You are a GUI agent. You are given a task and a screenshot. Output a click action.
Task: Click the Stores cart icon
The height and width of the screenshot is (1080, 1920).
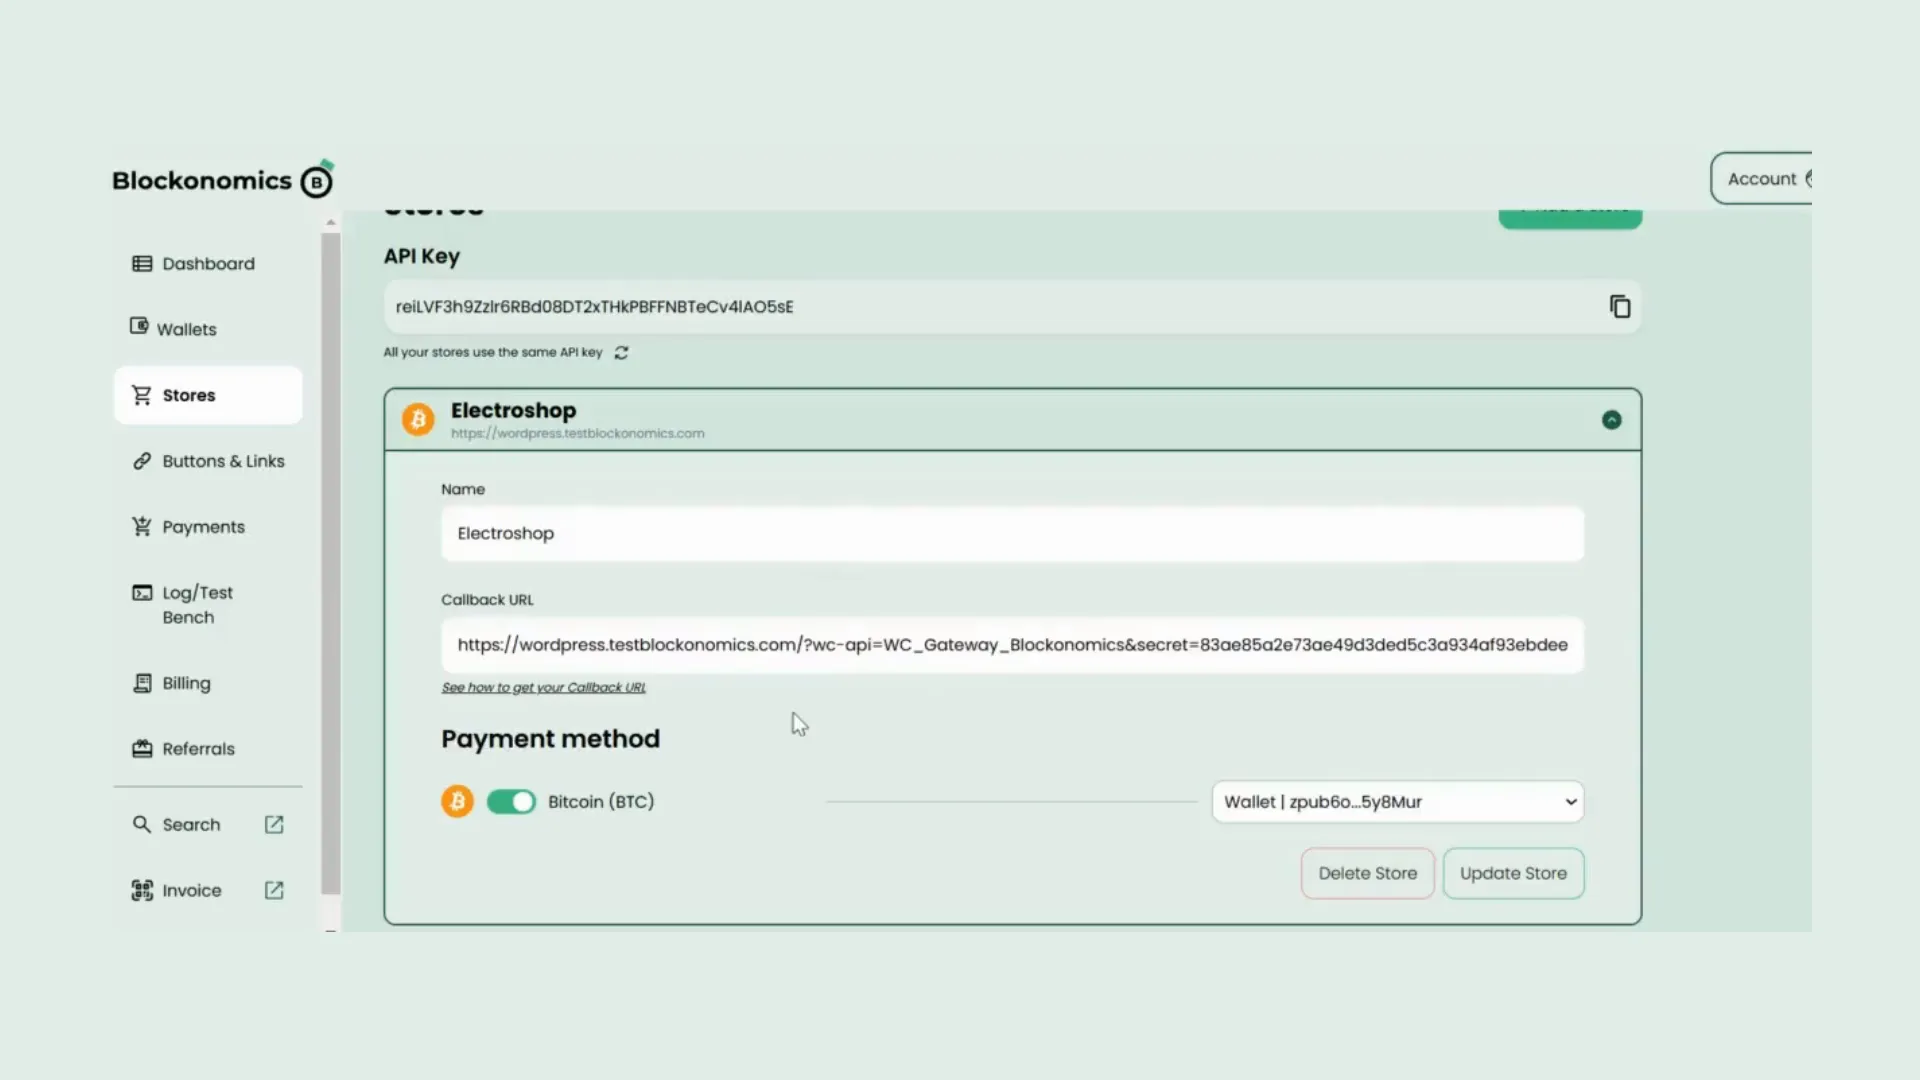[x=142, y=395]
